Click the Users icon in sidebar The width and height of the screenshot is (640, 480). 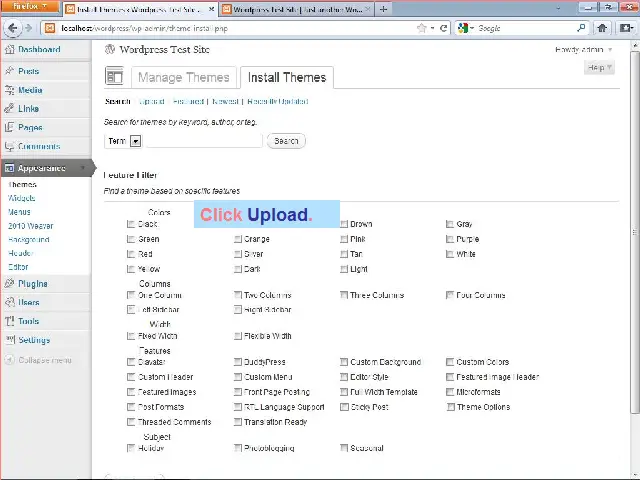[9, 302]
